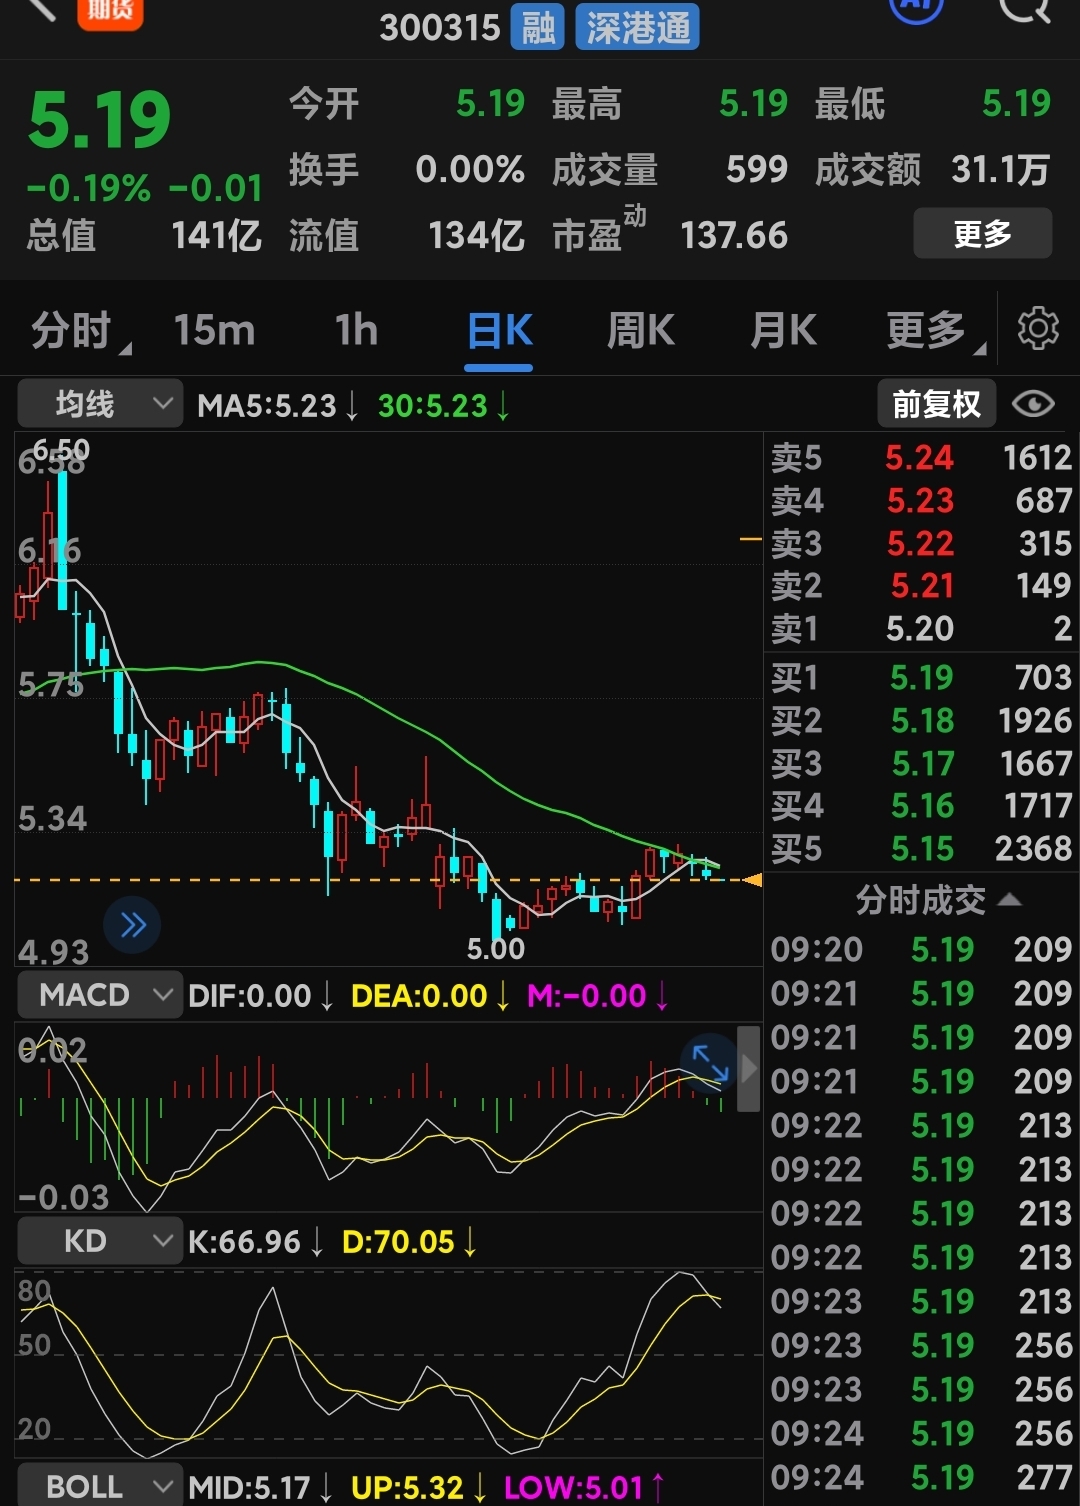Screen dimensions: 1080x1506
Task: Tap the 卖3 ask row at 5.22
Action: (x=921, y=543)
